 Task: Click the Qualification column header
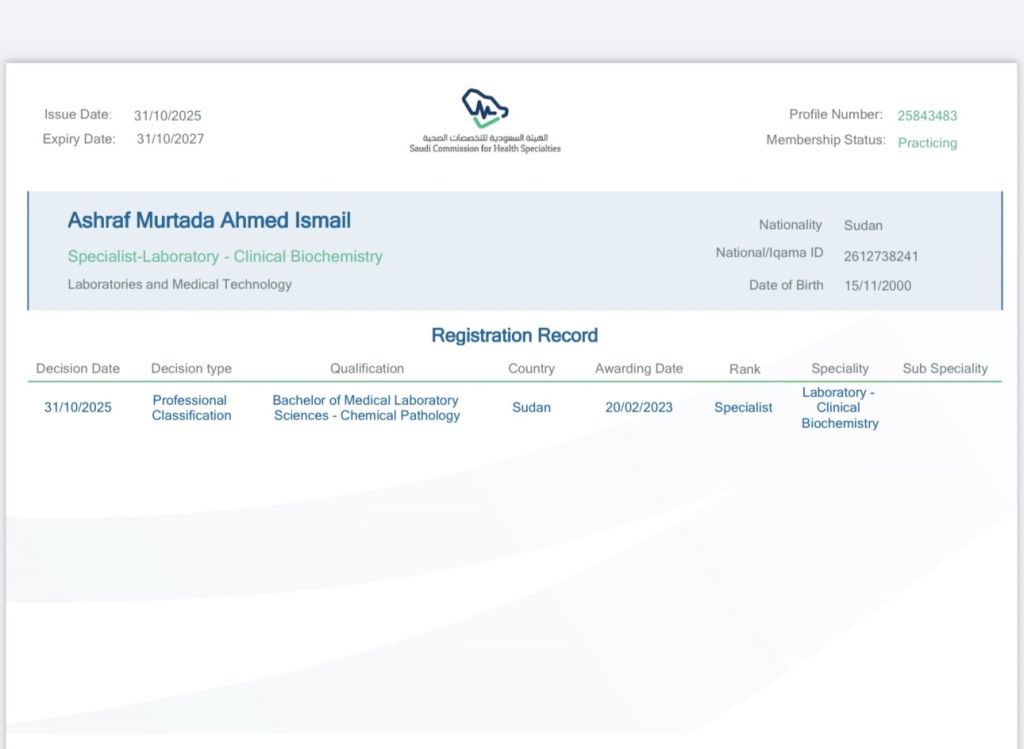point(367,368)
